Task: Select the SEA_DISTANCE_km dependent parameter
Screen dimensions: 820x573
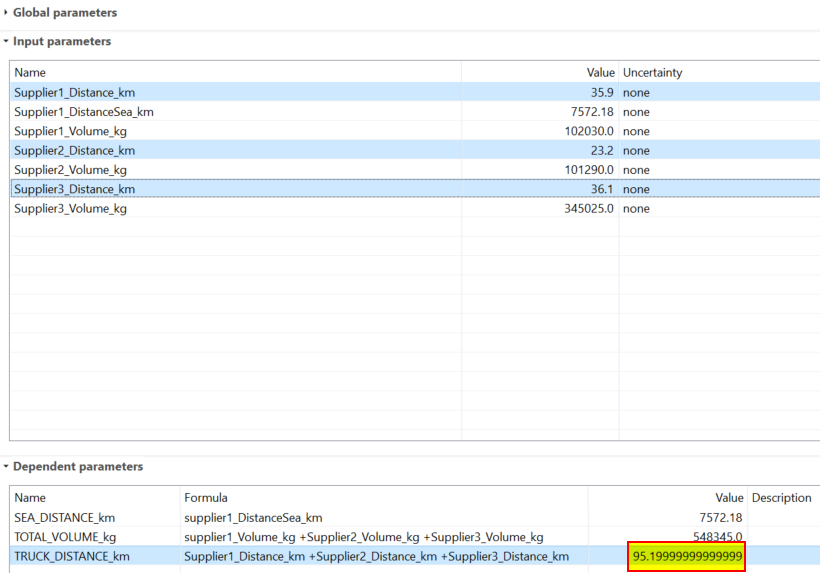Action: click(x=65, y=518)
